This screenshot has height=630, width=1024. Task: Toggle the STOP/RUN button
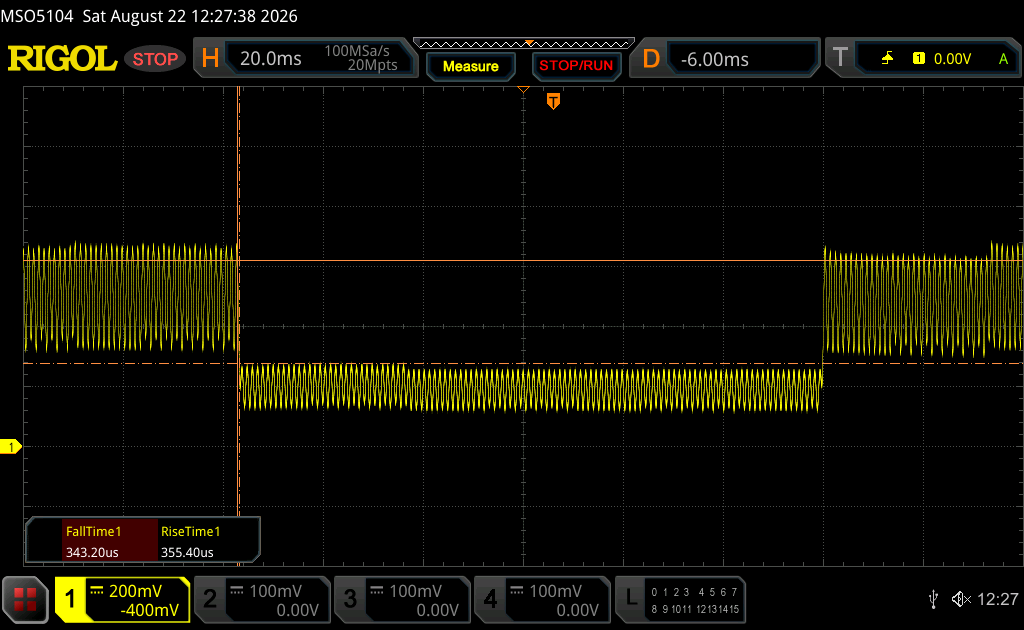[576, 66]
